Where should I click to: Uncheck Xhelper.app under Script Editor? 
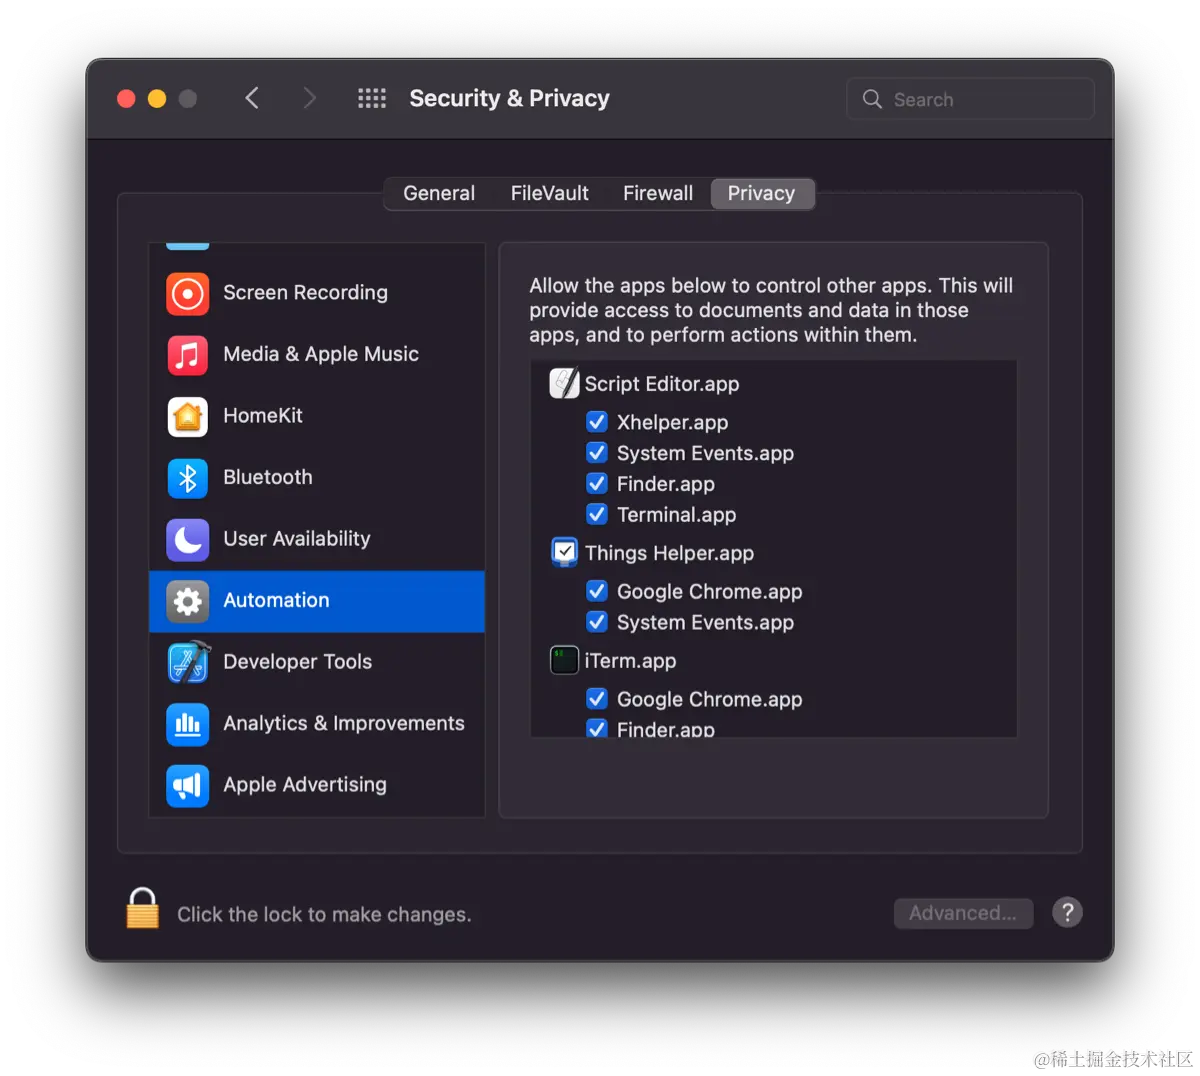coord(597,421)
